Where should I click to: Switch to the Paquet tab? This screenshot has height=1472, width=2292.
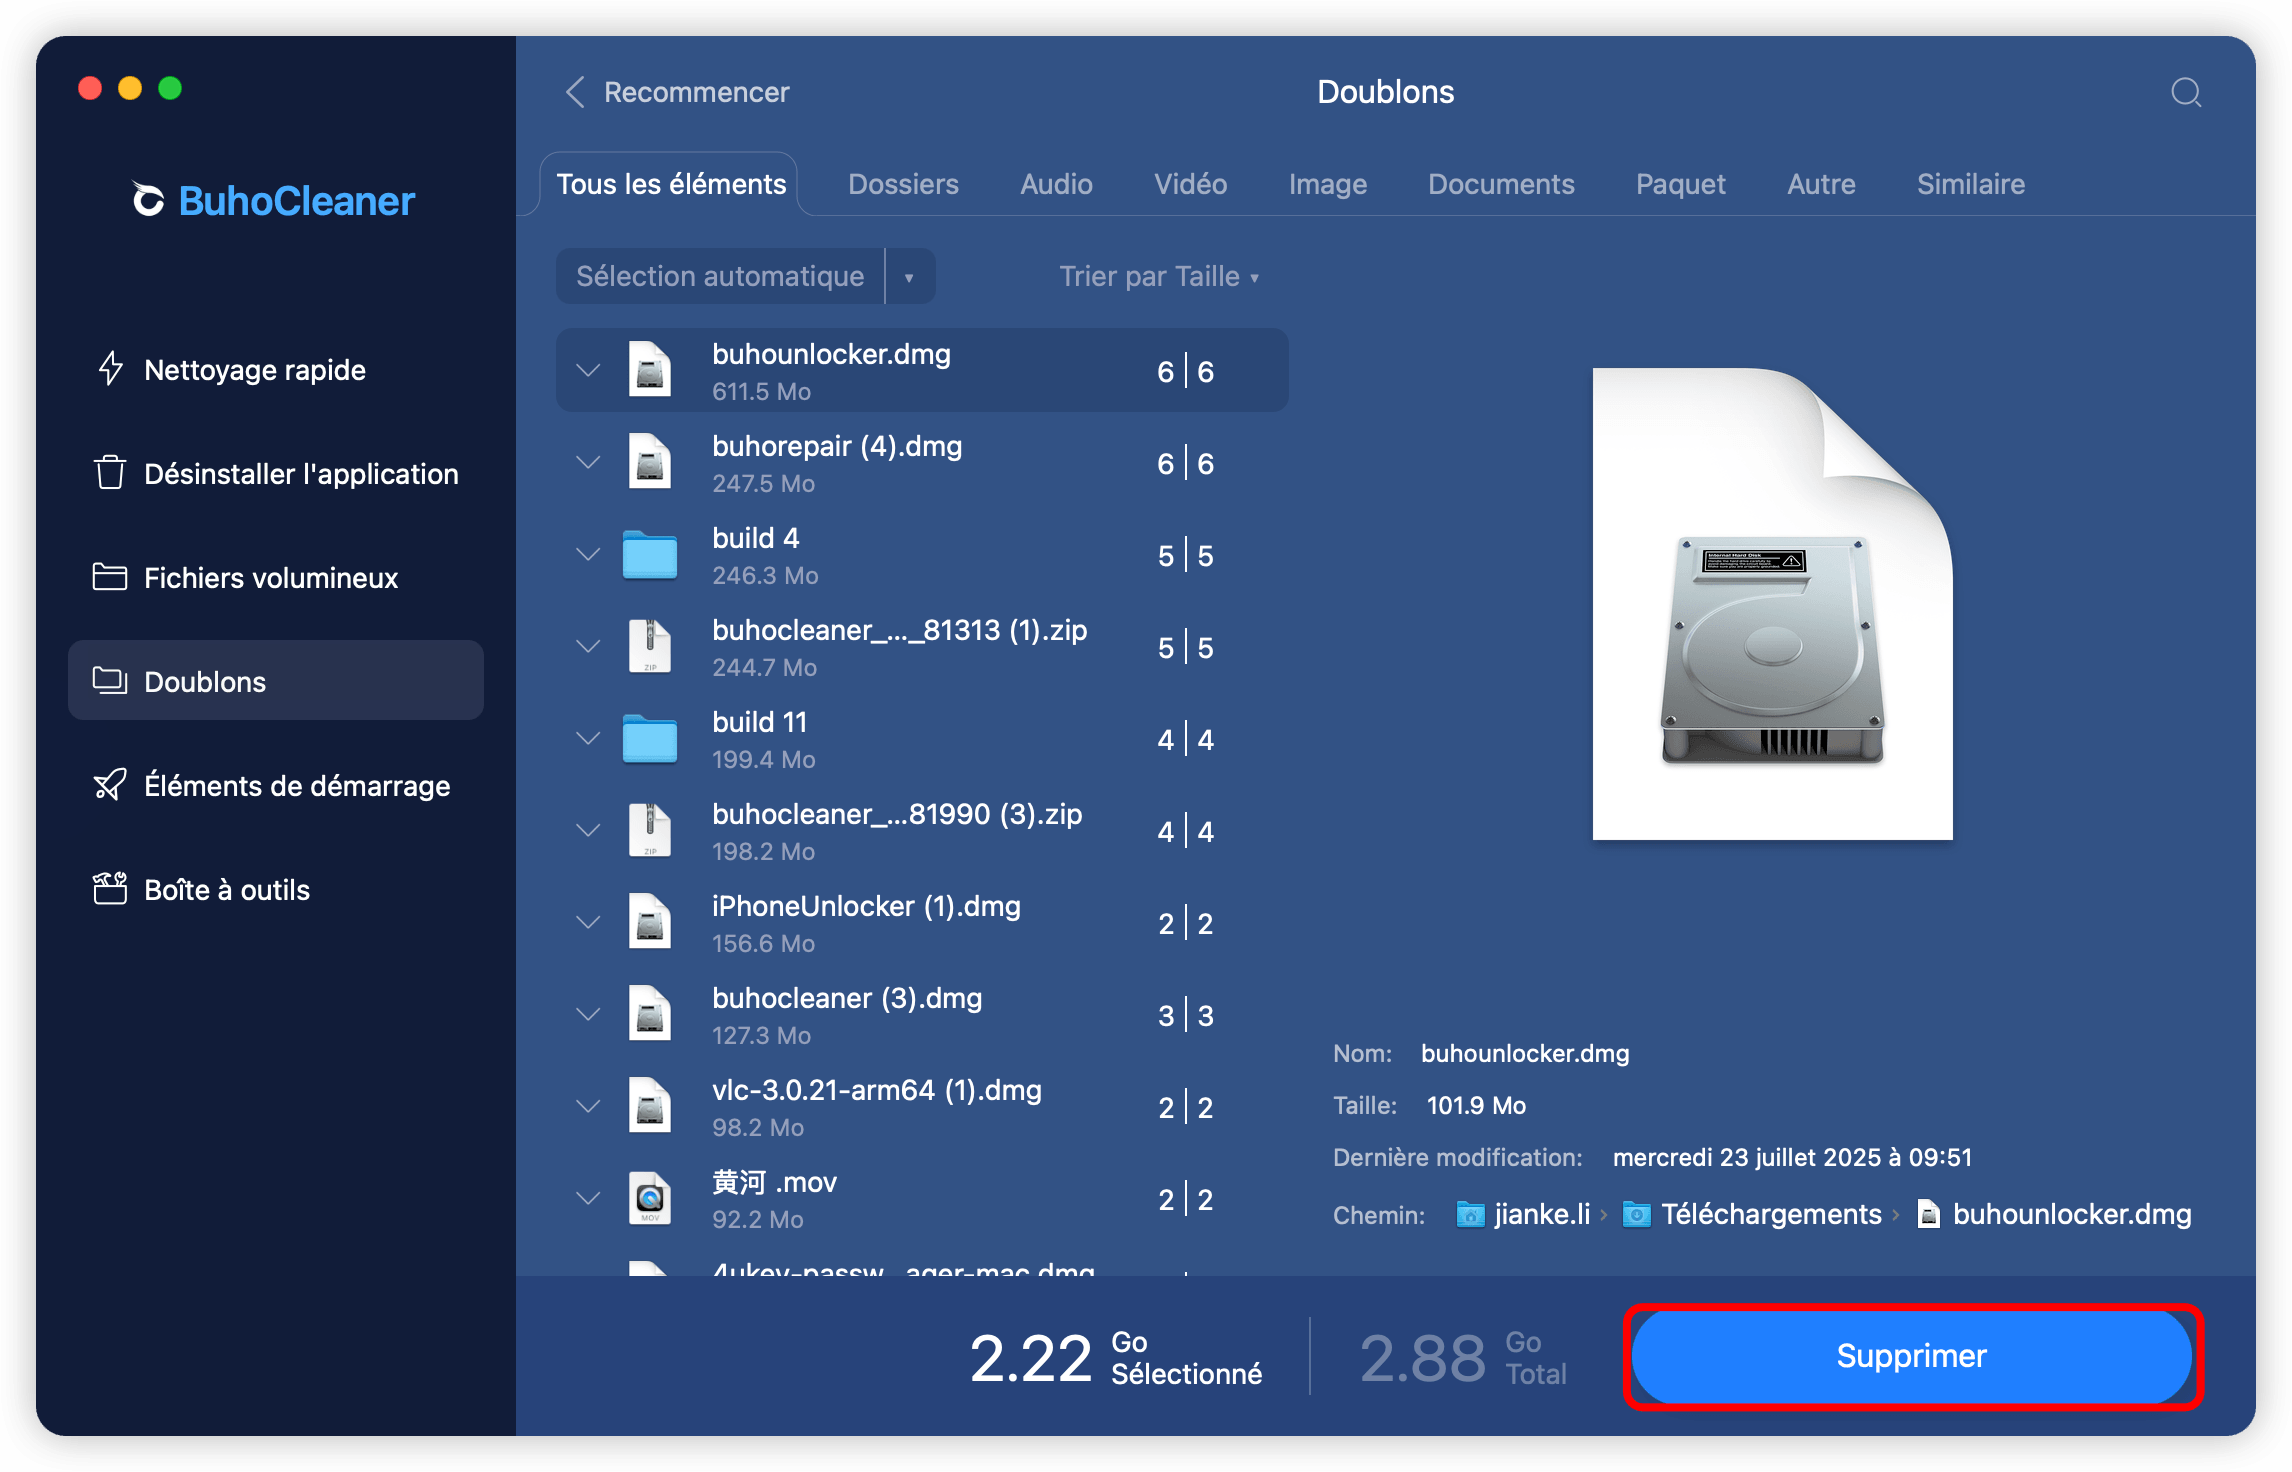[1680, 184]
